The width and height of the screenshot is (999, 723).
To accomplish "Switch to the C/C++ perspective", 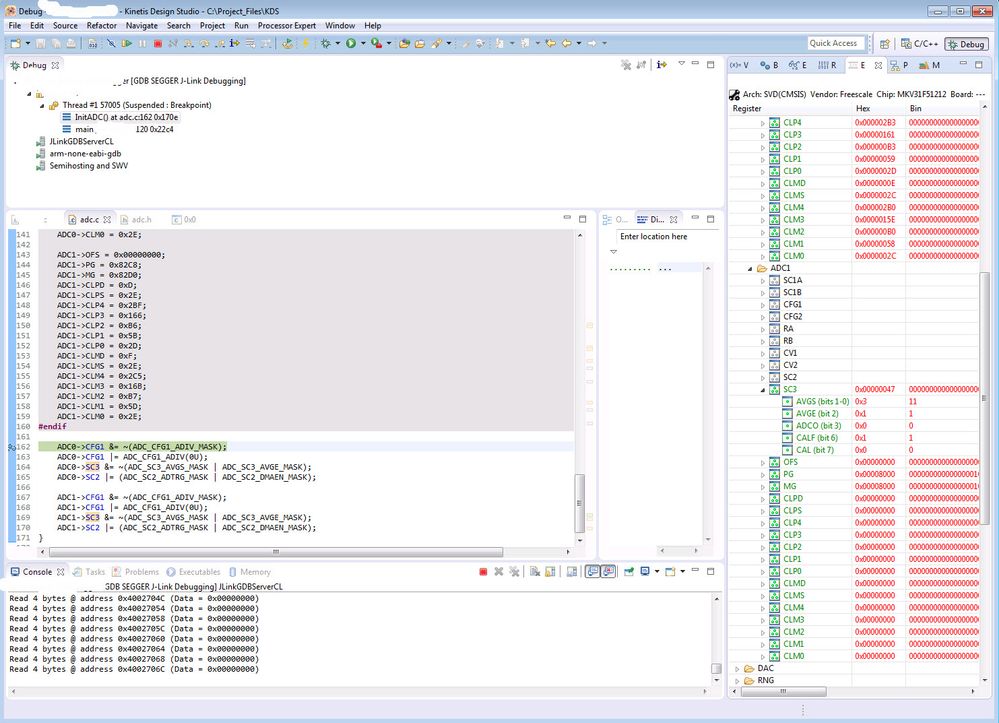I will point(919,44).
